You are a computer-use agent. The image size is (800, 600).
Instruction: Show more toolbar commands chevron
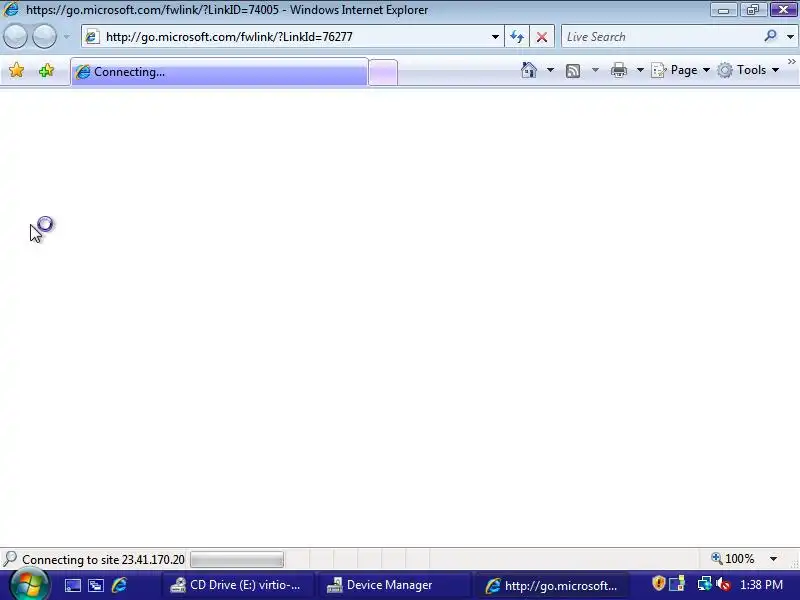tap(792, 62)
